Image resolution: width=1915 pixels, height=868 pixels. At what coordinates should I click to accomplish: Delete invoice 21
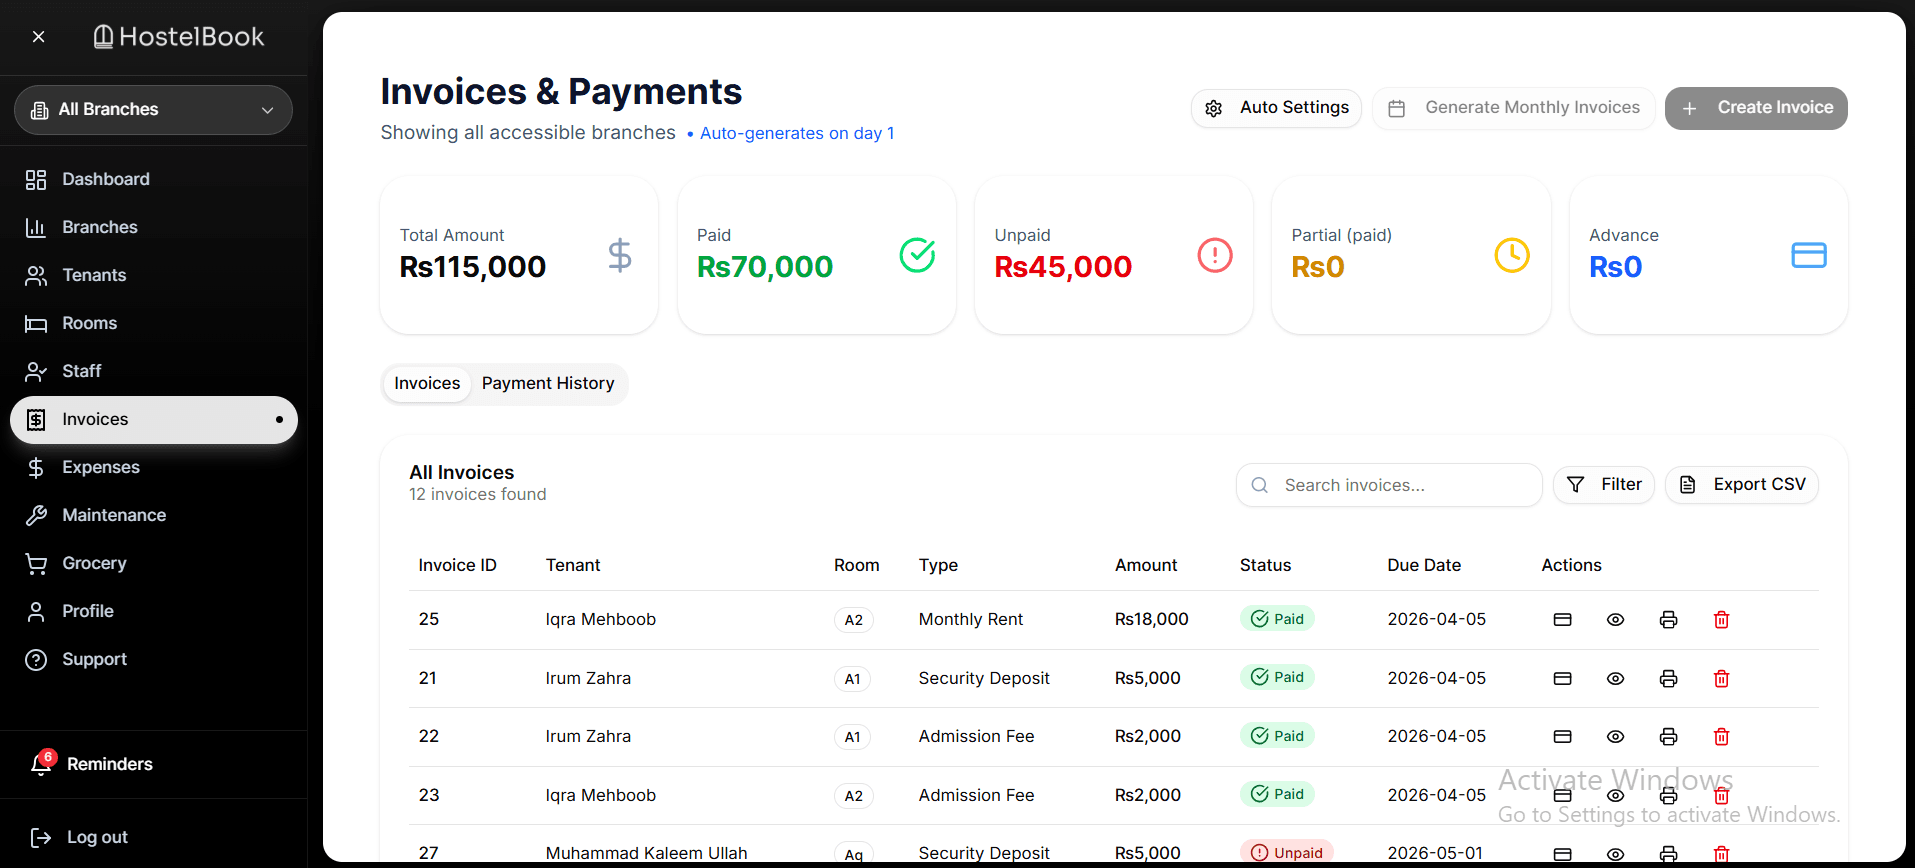coord(1721,679)
